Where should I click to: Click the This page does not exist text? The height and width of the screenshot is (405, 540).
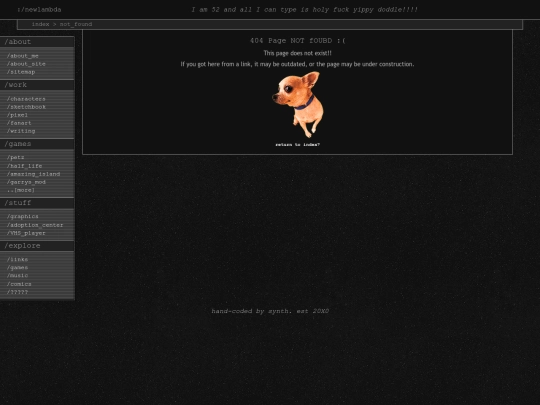(x=298, y=53)
